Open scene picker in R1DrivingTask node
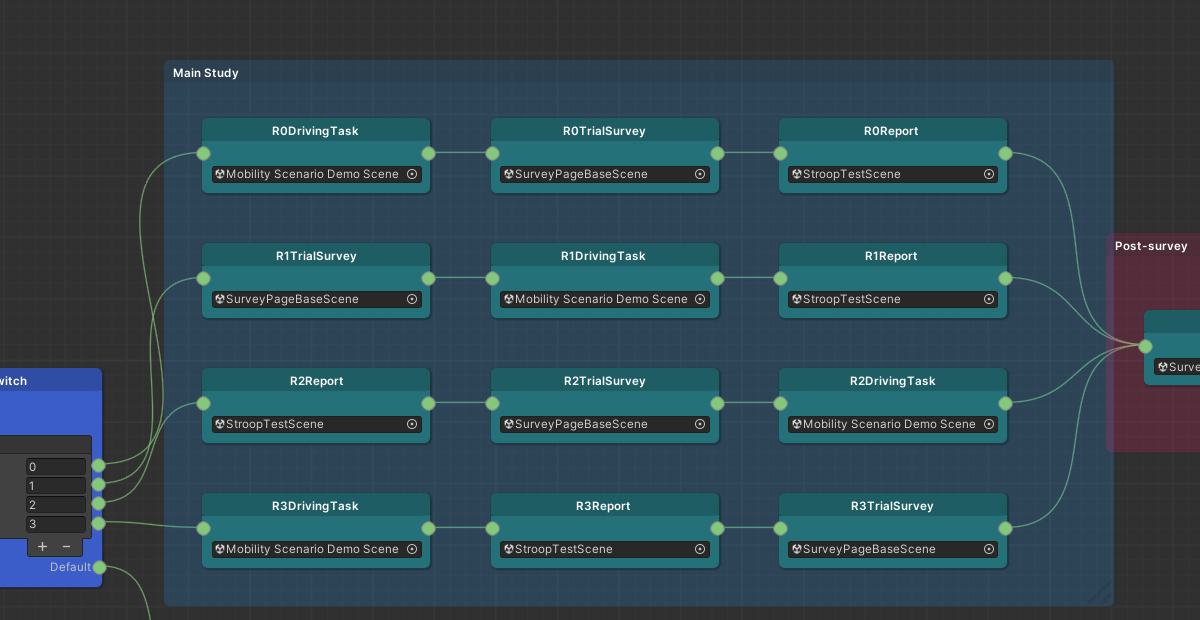Screen dimensions: 1200x620 point(700,299)
